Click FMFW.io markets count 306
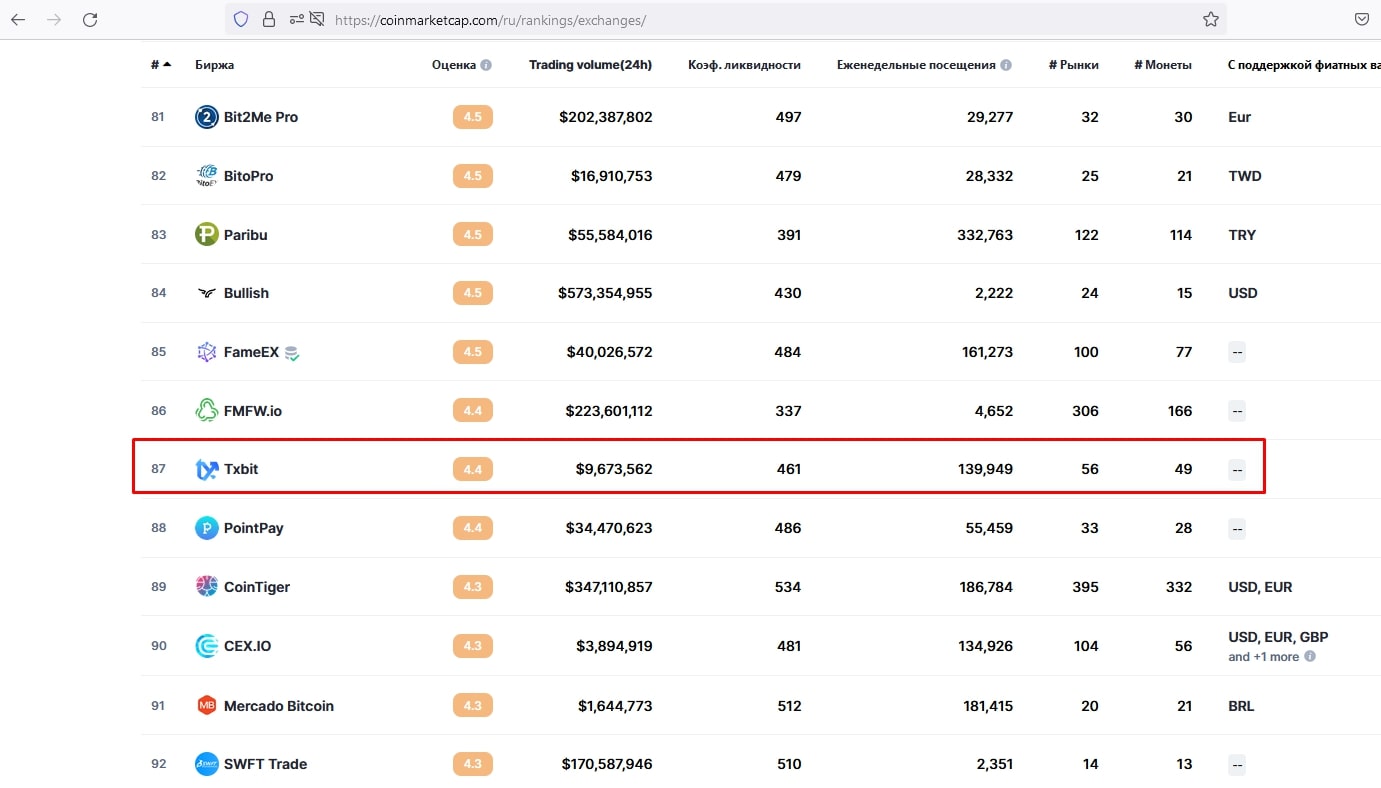This screenshot has height=788, width=1381. click(x=1084, y=411)
